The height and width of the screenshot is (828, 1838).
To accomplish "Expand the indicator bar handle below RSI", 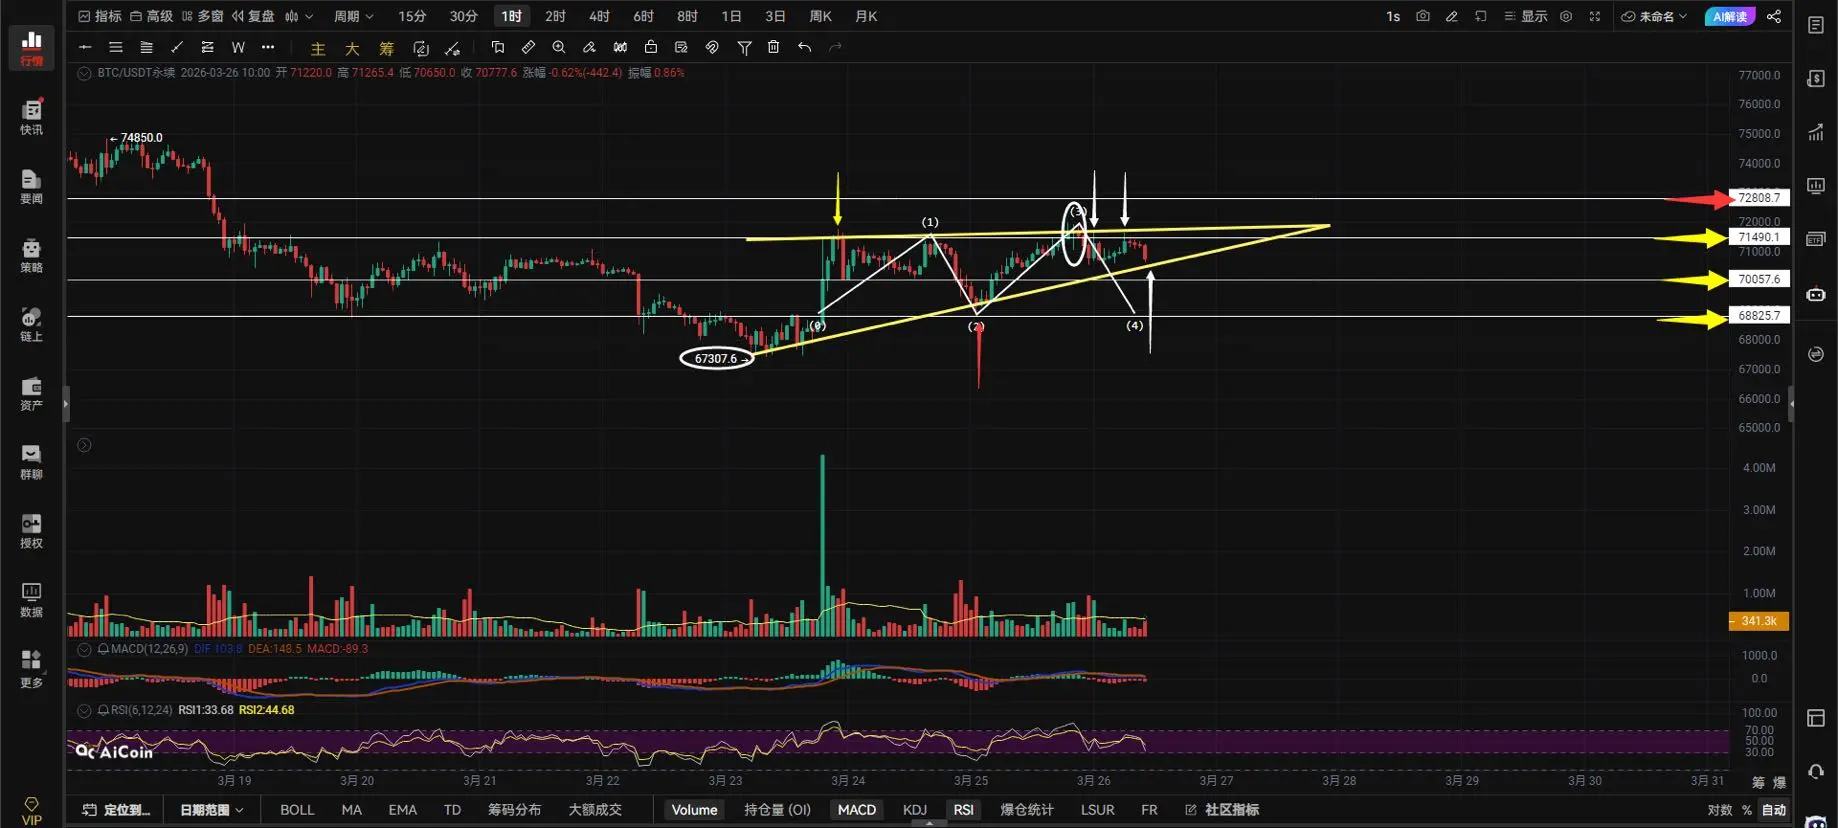I will [x=929, y=823].
